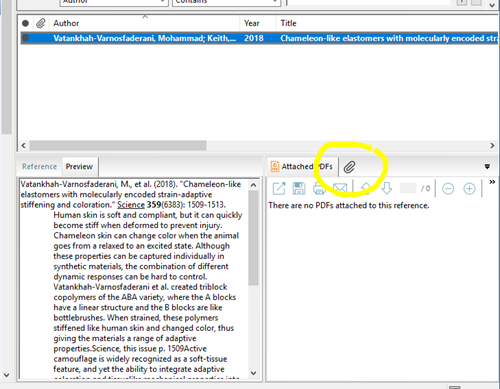Click the Science journal link in preview
This screenshot has width=500, height=389.
click(131, 205)
